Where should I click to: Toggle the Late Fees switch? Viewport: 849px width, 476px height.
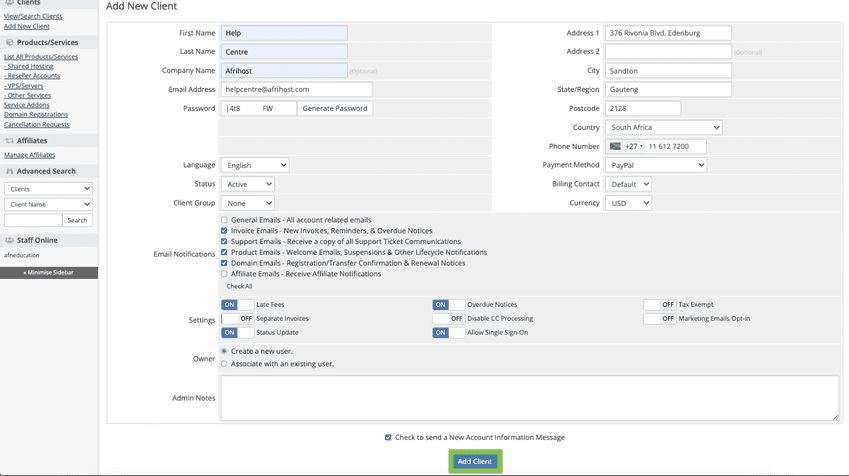(237, 305)
